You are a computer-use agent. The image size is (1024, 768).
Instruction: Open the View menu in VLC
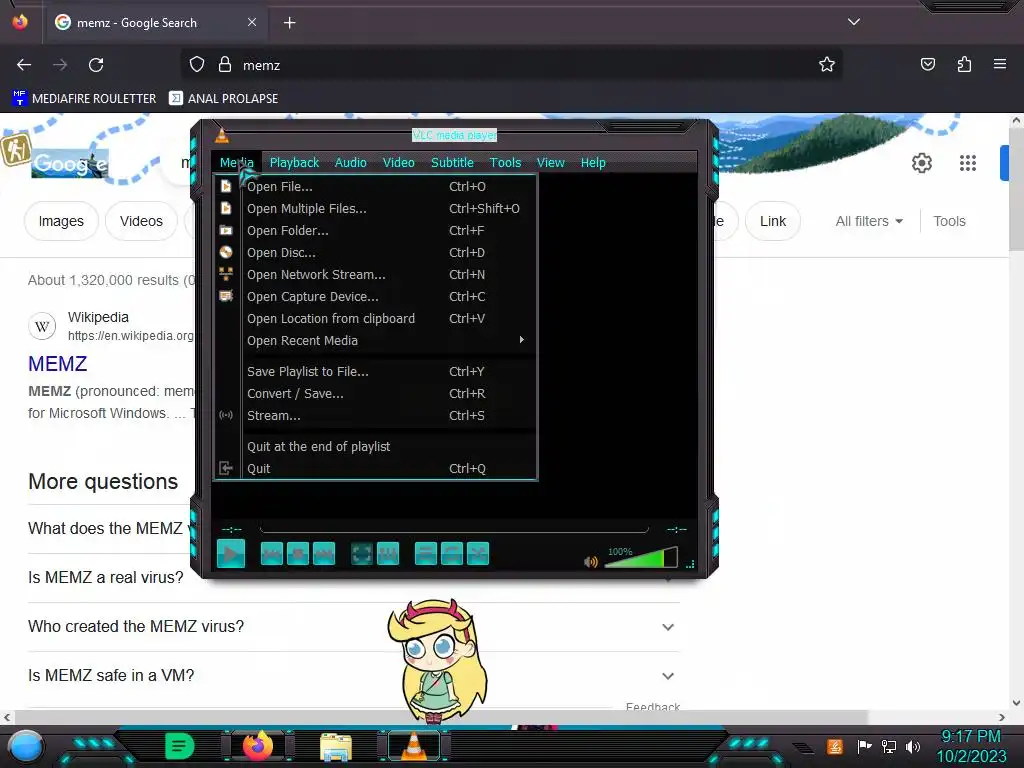(x=551, y=163)
